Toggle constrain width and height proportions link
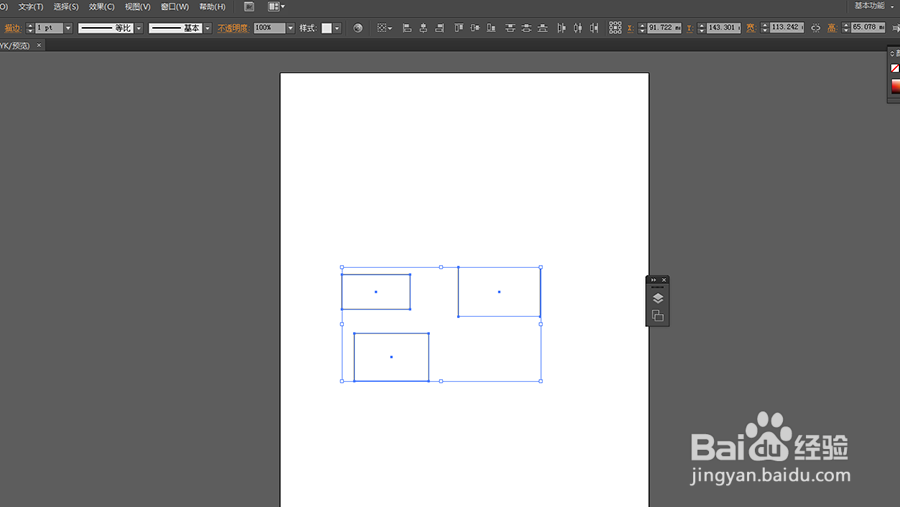 [815, 28]
